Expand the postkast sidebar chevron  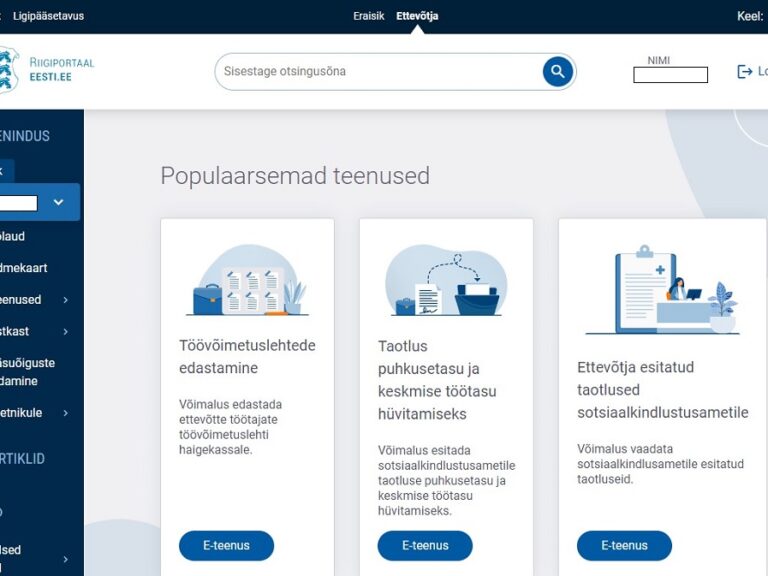point(66,332)
